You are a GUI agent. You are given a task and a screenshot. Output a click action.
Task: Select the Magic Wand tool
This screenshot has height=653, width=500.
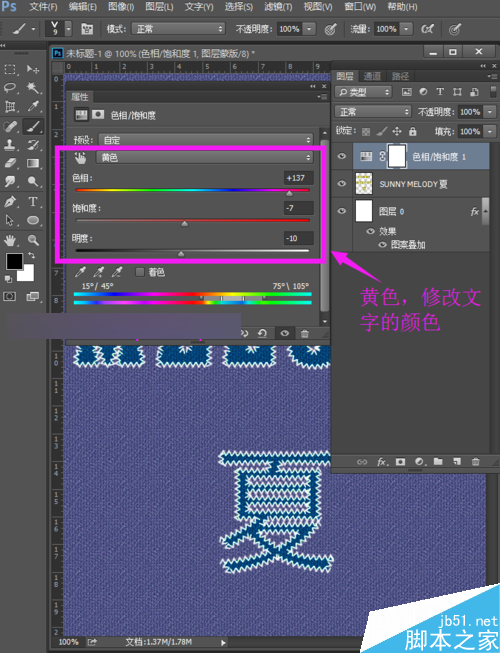coord(33,87)
